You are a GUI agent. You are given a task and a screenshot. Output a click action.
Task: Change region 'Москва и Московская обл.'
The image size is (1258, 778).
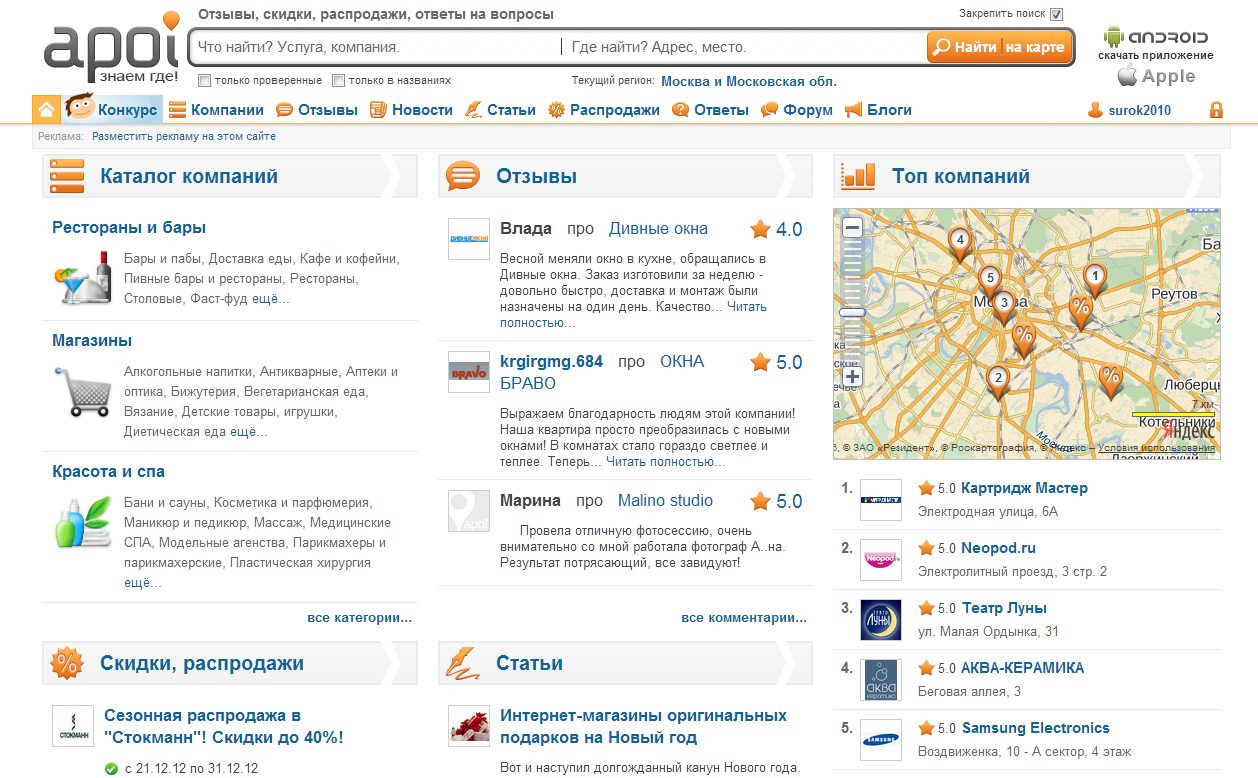point(749,81)
